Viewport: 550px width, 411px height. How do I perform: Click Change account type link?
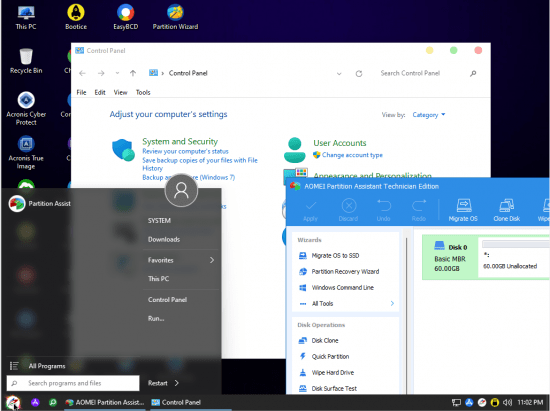coord(352,155)
